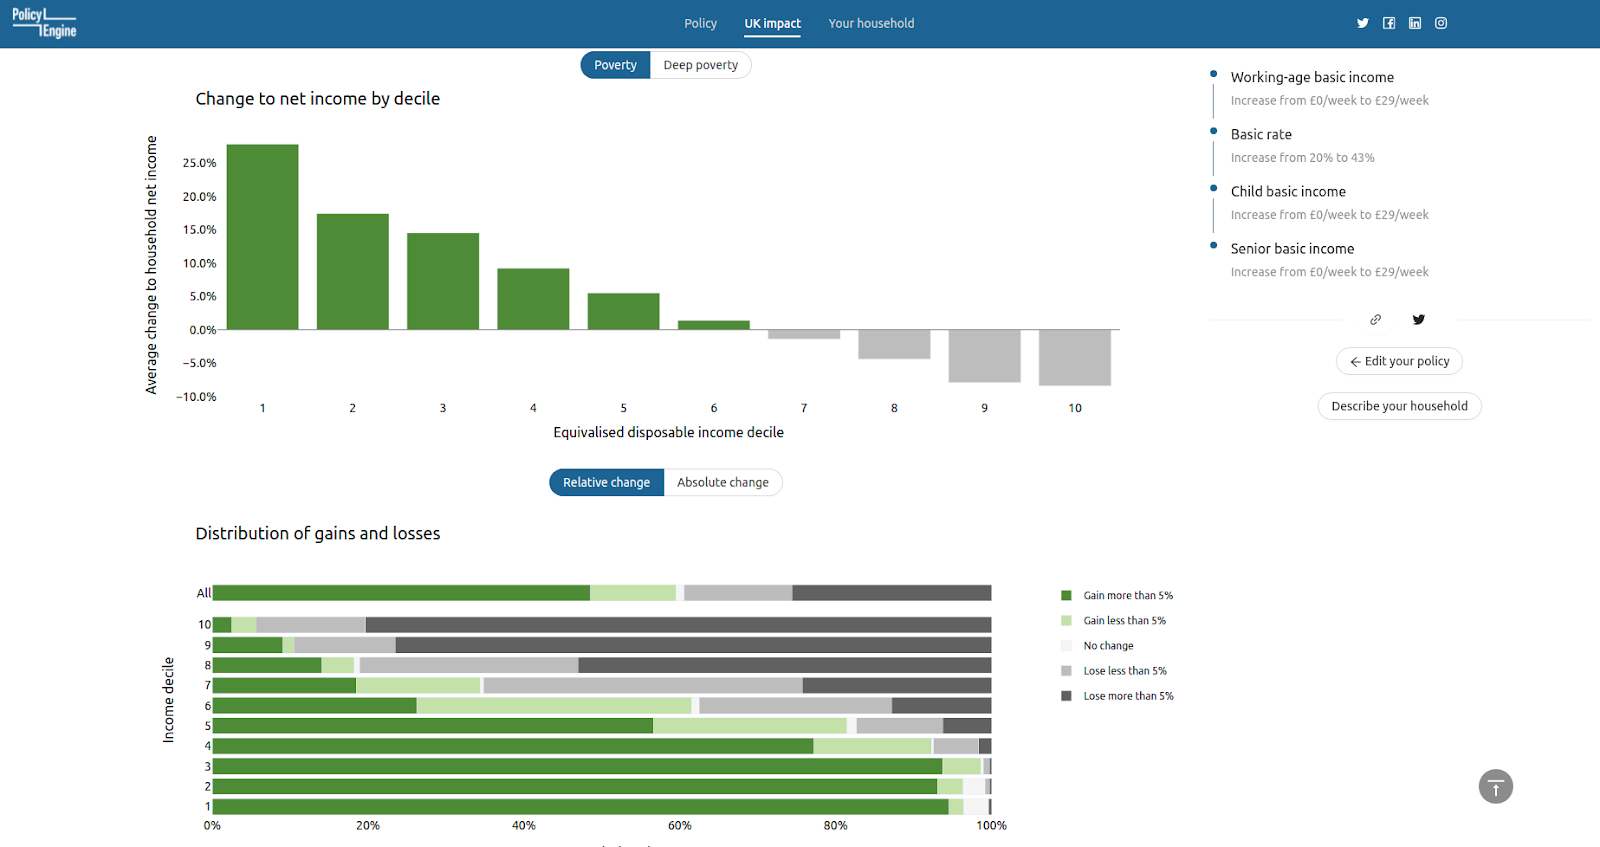Select the UK impact tab
Screen dimensions: 1600x847
click(x=772, y=23)
